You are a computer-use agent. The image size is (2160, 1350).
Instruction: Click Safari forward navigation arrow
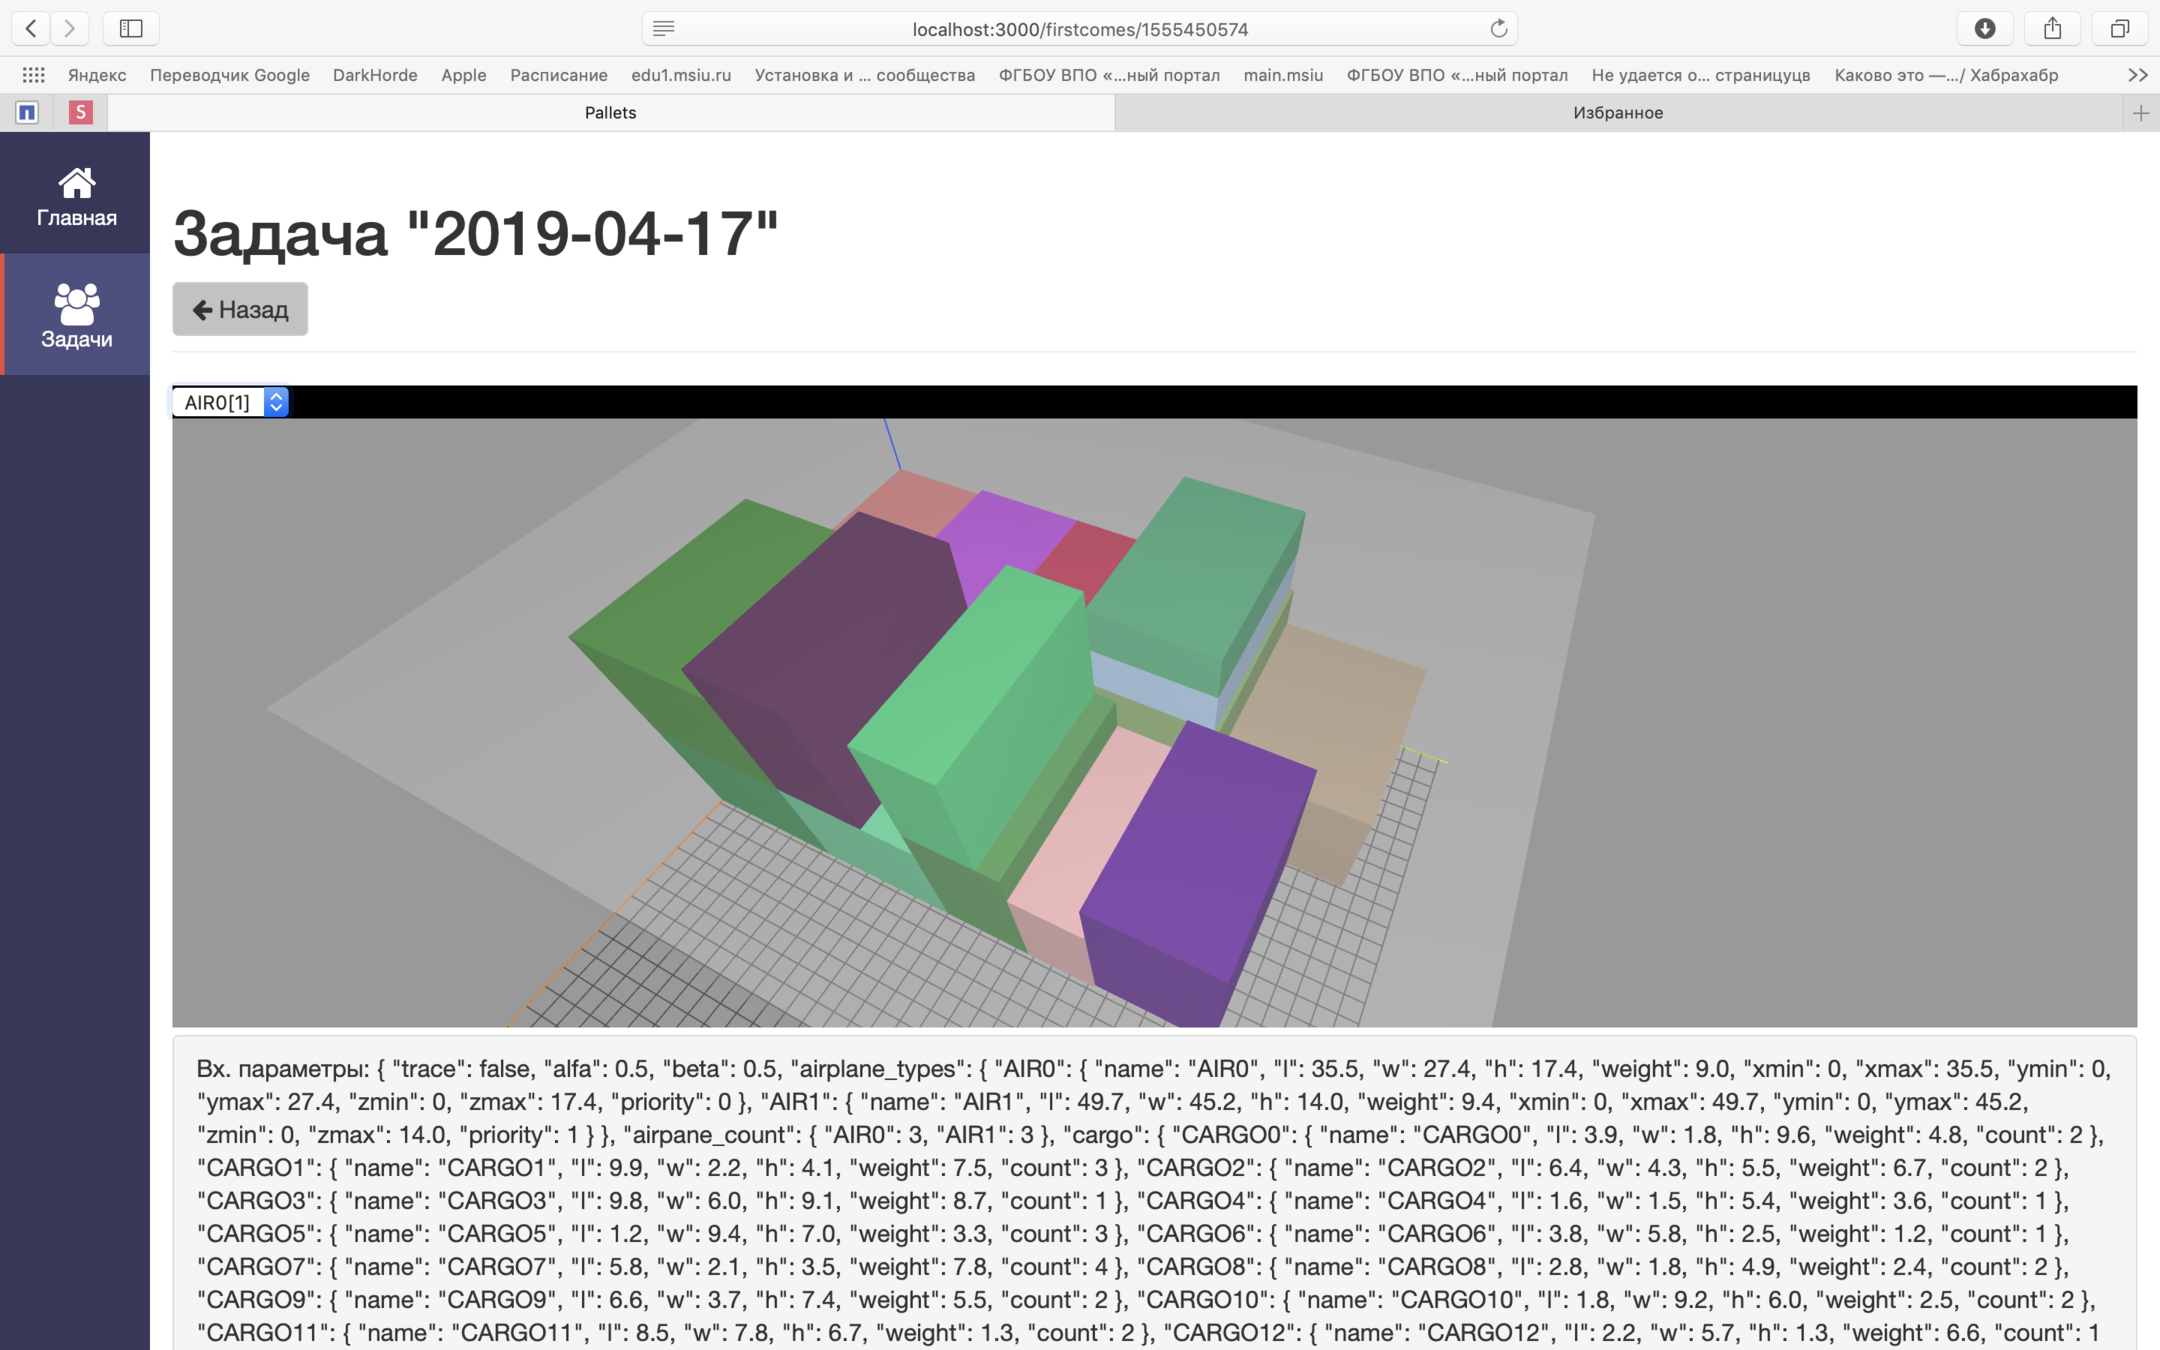[x=70, y=28]
